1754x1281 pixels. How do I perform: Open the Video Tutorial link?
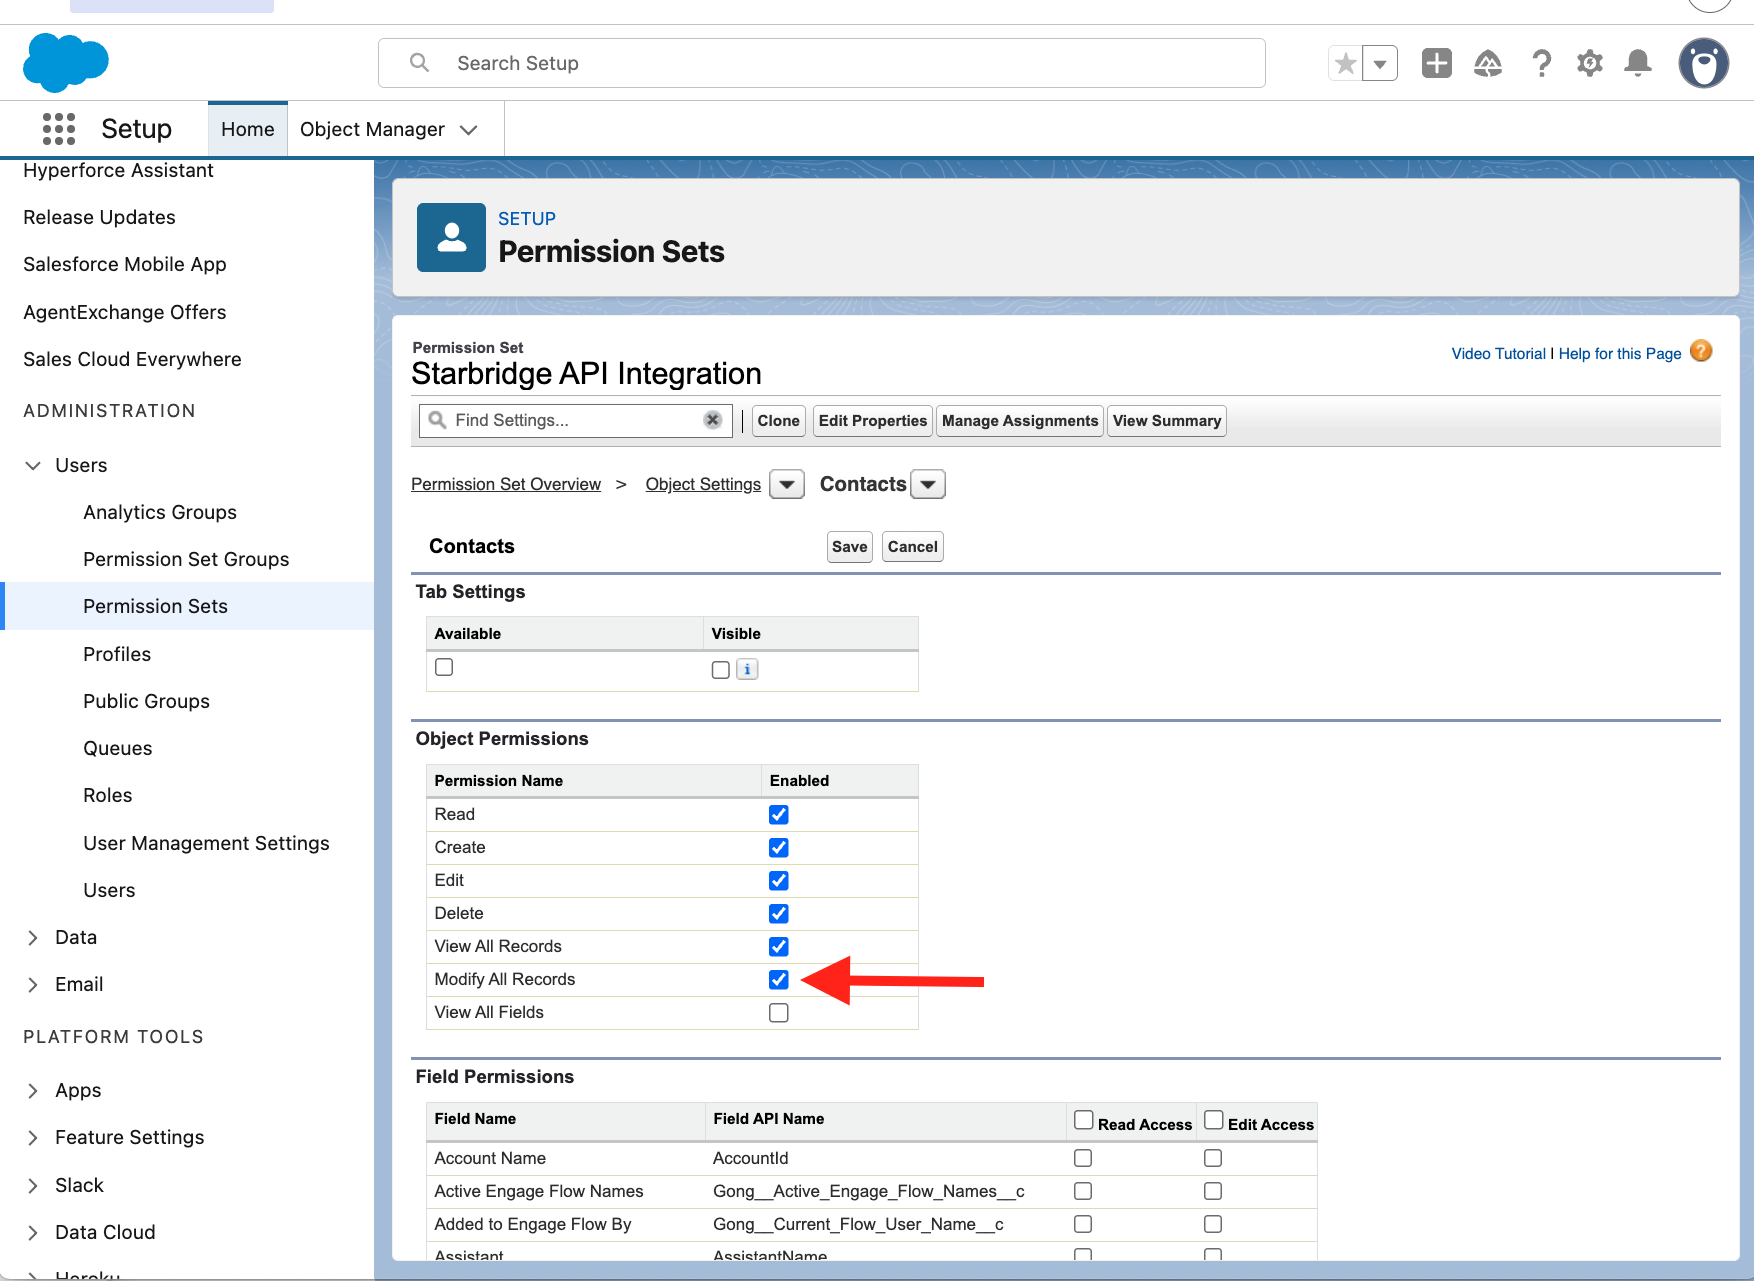click(1499, 354)
